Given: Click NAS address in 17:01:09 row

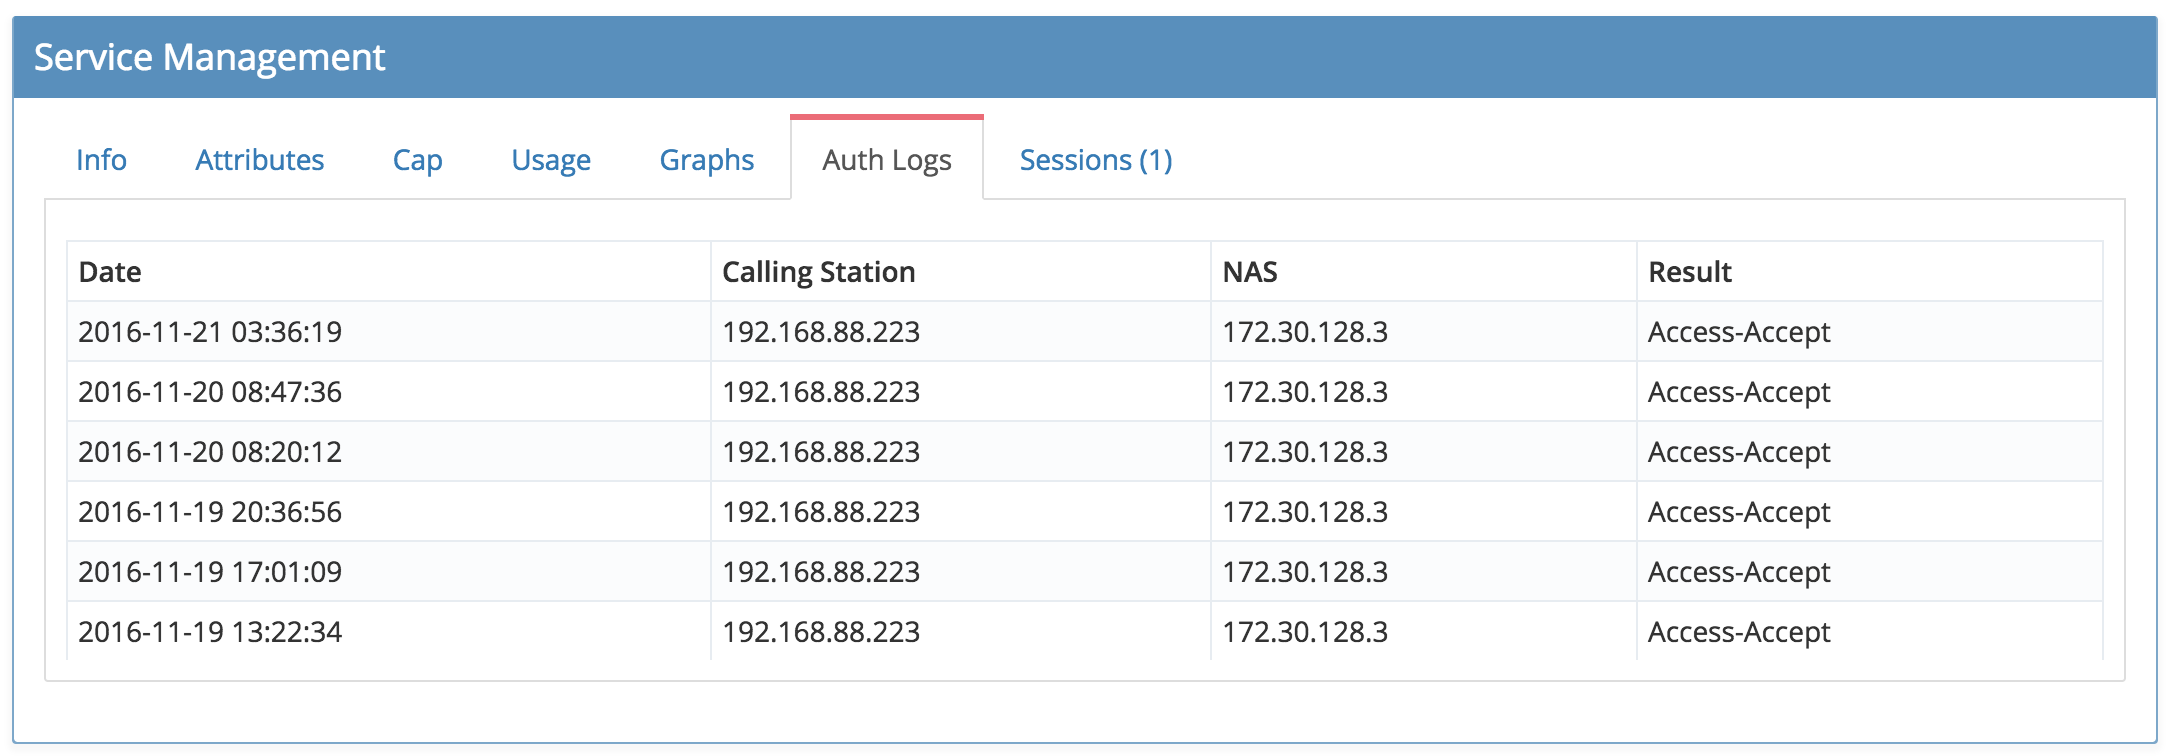Looking at the screenshot, I should click(x=1305, y=572).
